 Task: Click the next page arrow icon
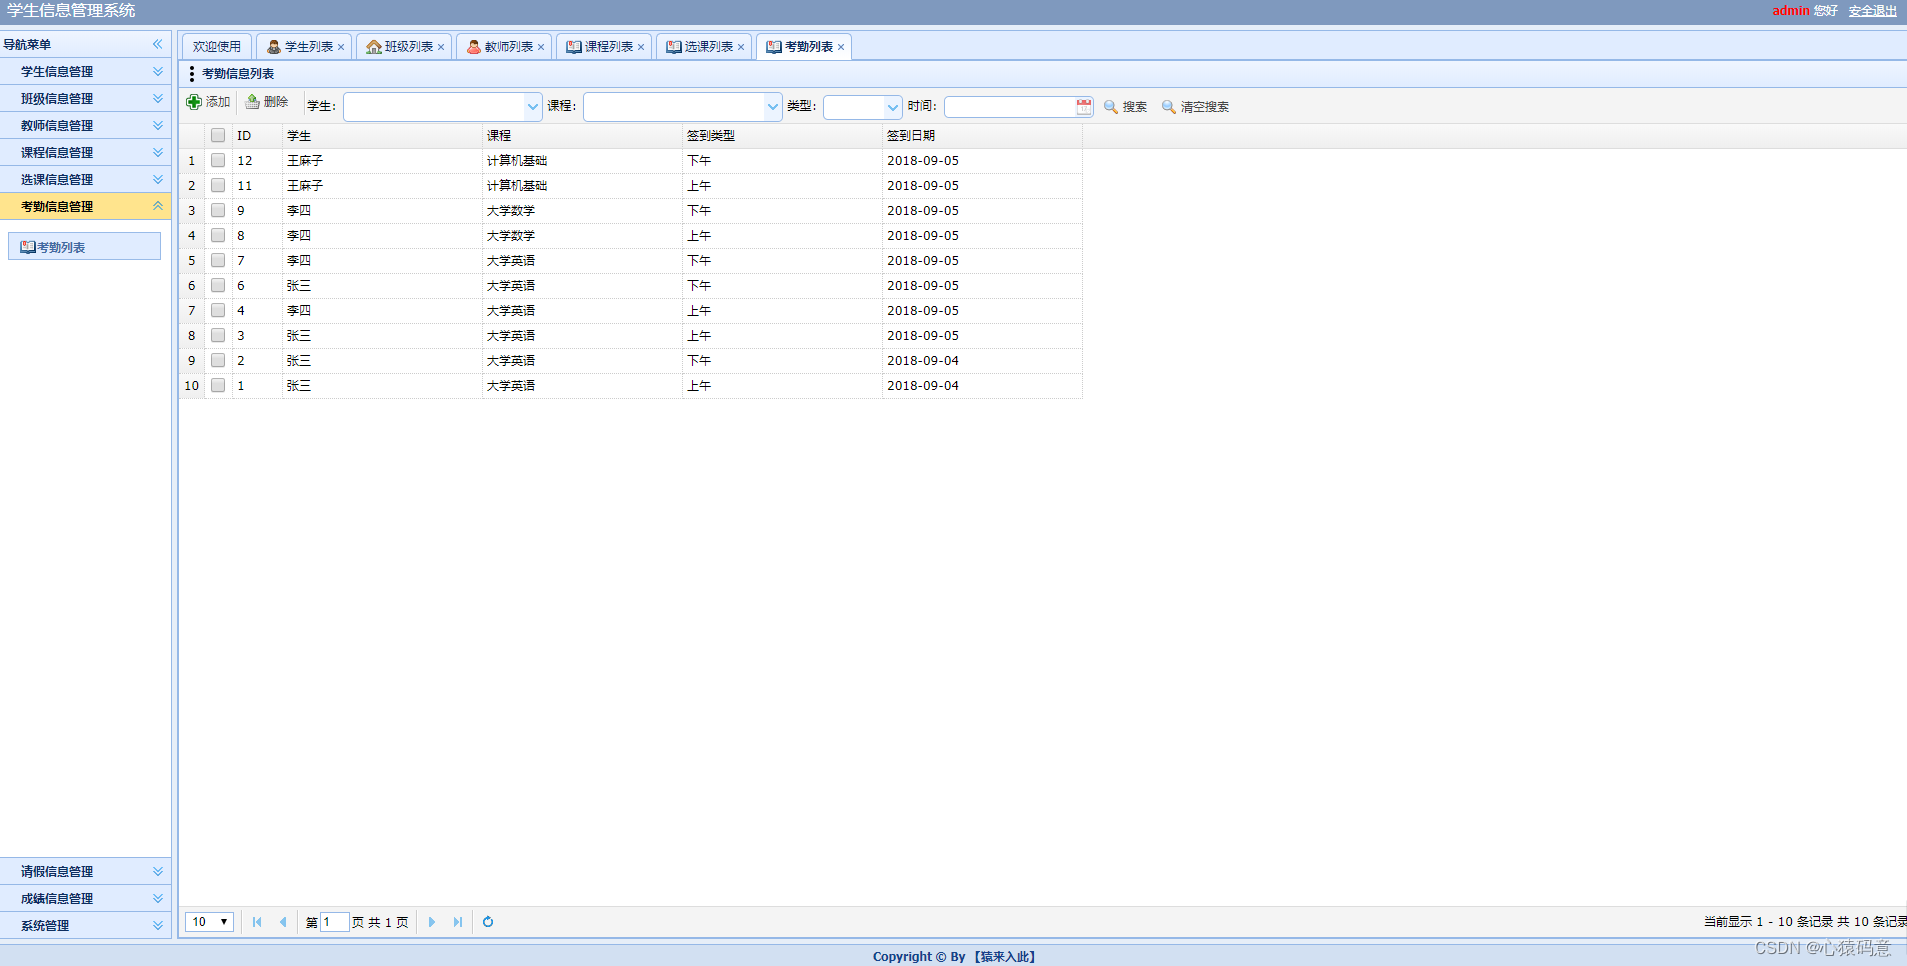(431, 921)
